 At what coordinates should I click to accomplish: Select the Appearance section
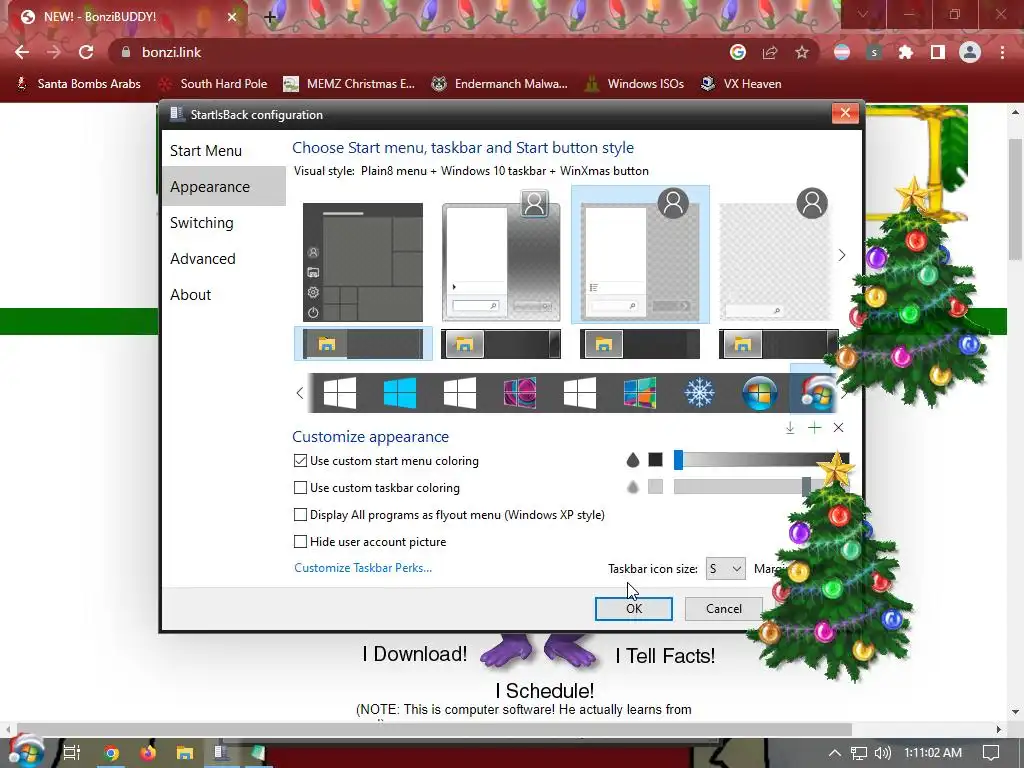click(x=223, y=187)
